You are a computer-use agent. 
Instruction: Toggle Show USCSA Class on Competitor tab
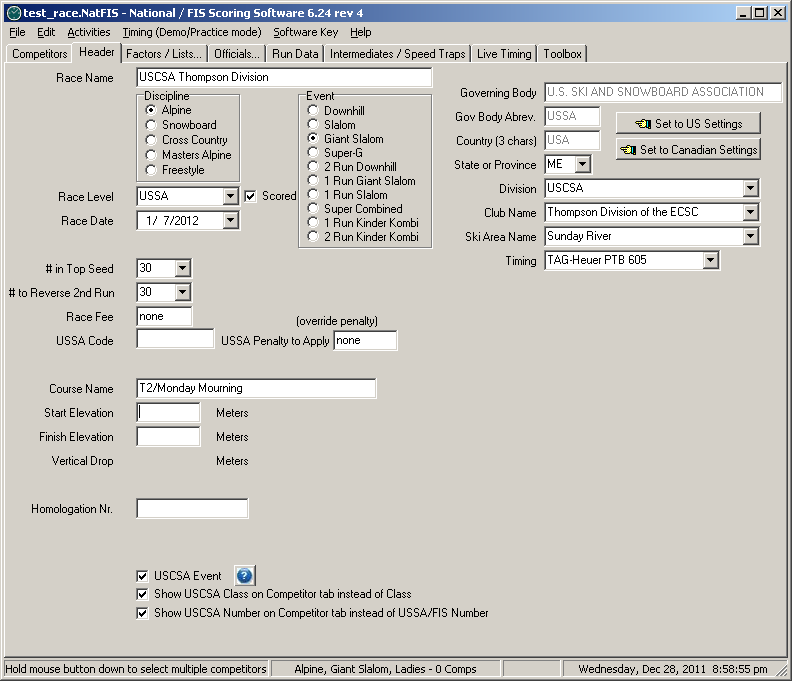click(x=142, y=594)
